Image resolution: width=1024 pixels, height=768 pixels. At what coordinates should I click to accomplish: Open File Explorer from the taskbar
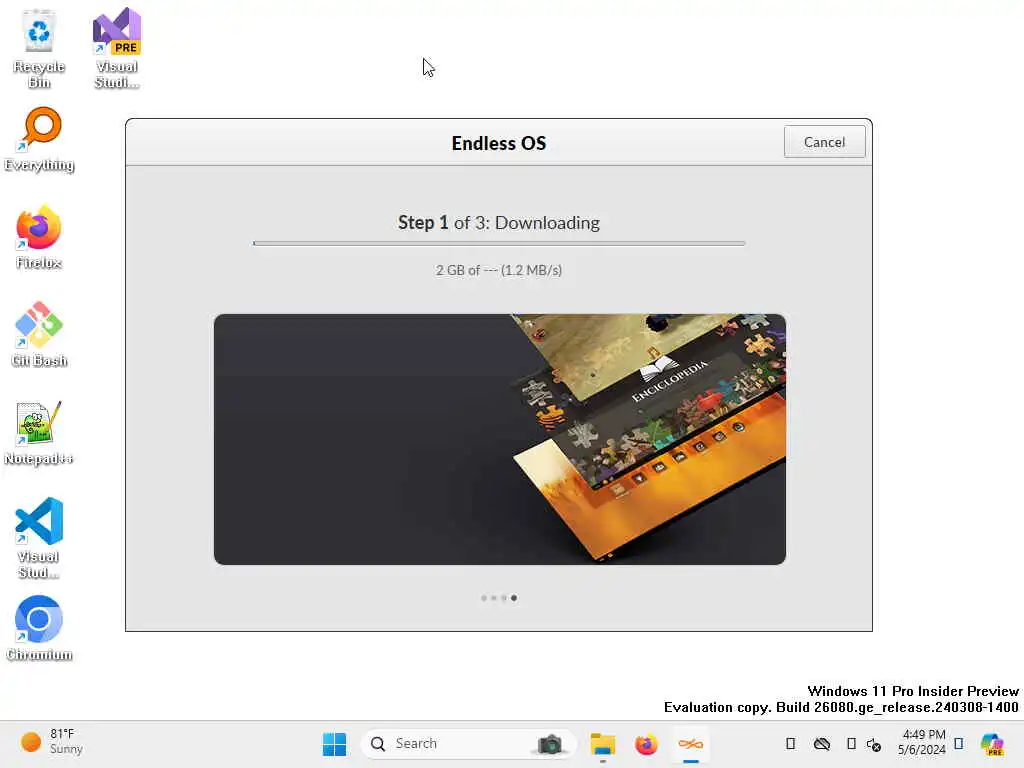(602, 744)
